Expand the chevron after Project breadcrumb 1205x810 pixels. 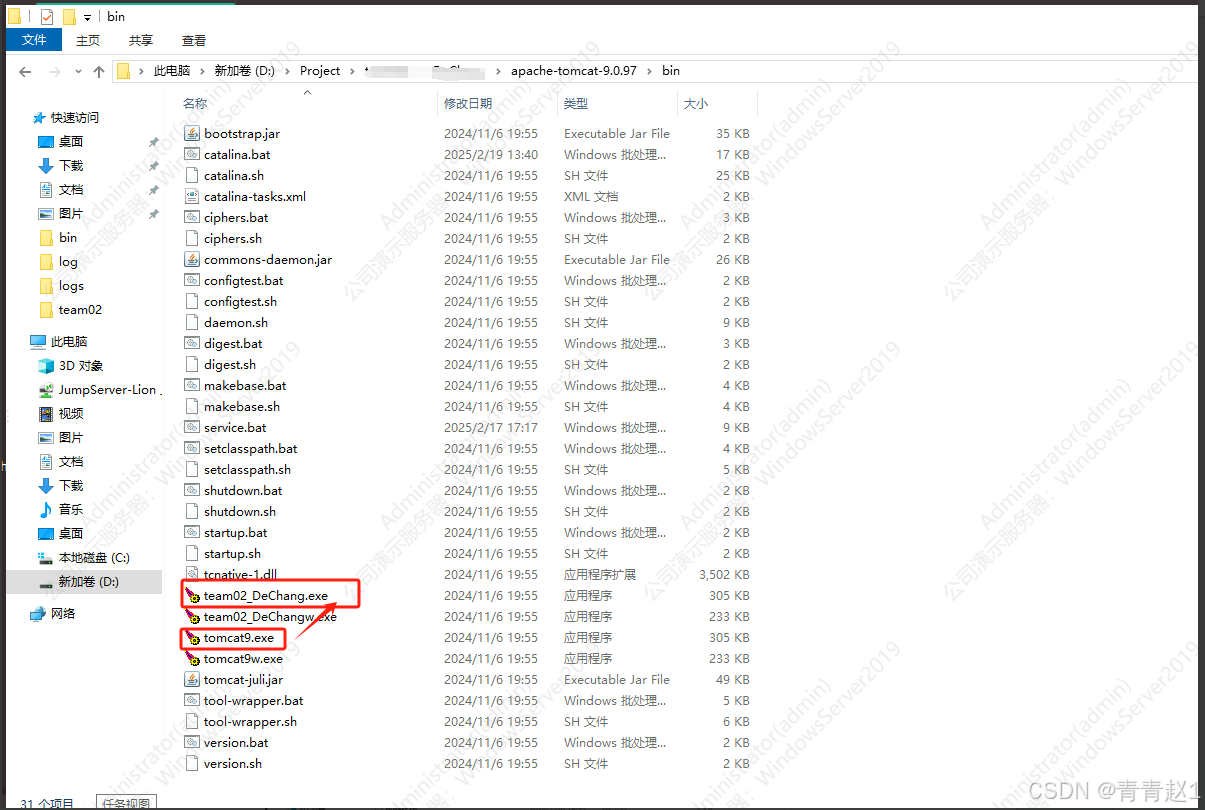[352, 71]
